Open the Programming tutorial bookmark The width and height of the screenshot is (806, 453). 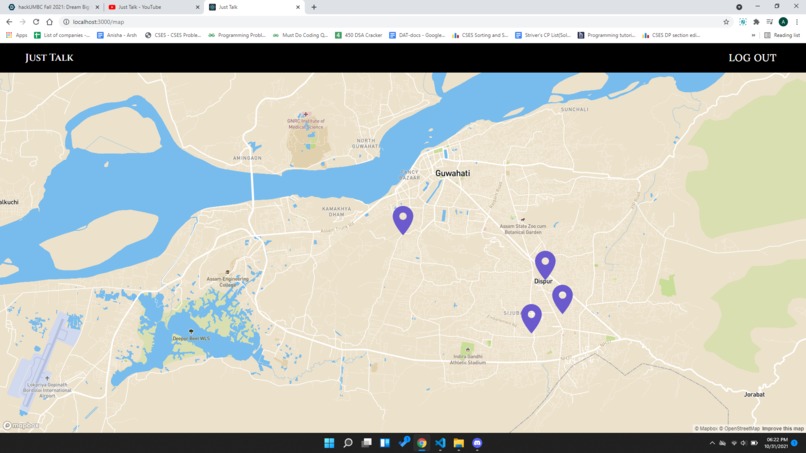pos(606,35)
